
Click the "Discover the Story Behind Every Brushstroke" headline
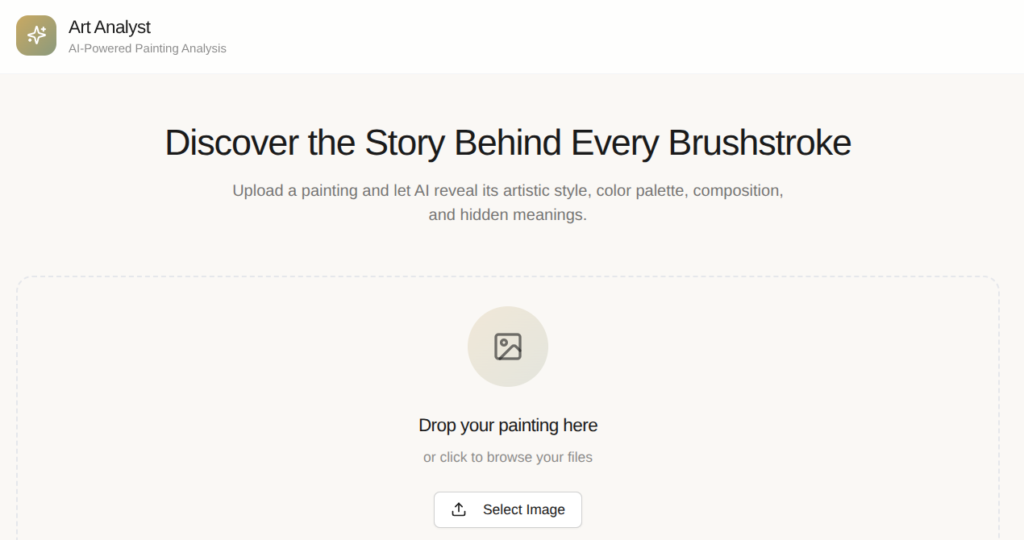pyautogui.click(x=508, y=143)
